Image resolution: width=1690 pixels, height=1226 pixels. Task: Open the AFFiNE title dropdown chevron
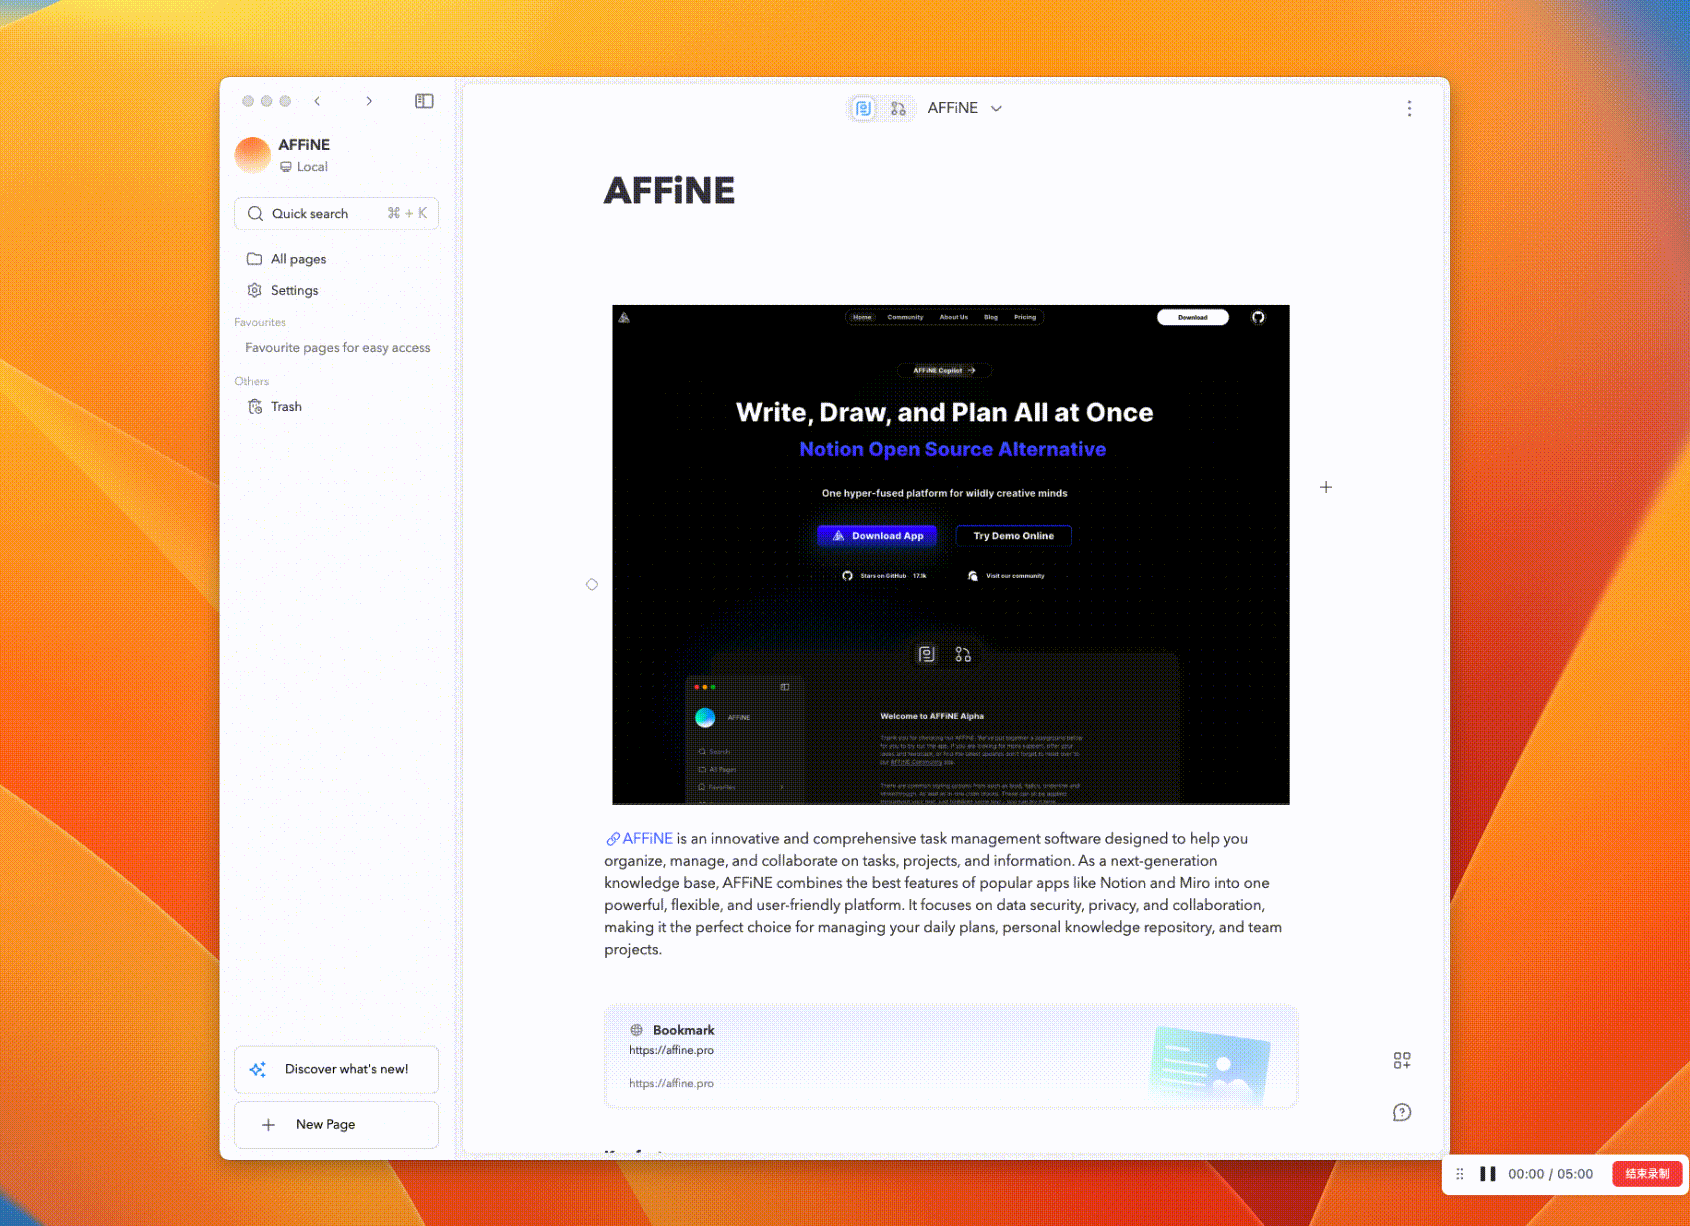pos(996,108)
